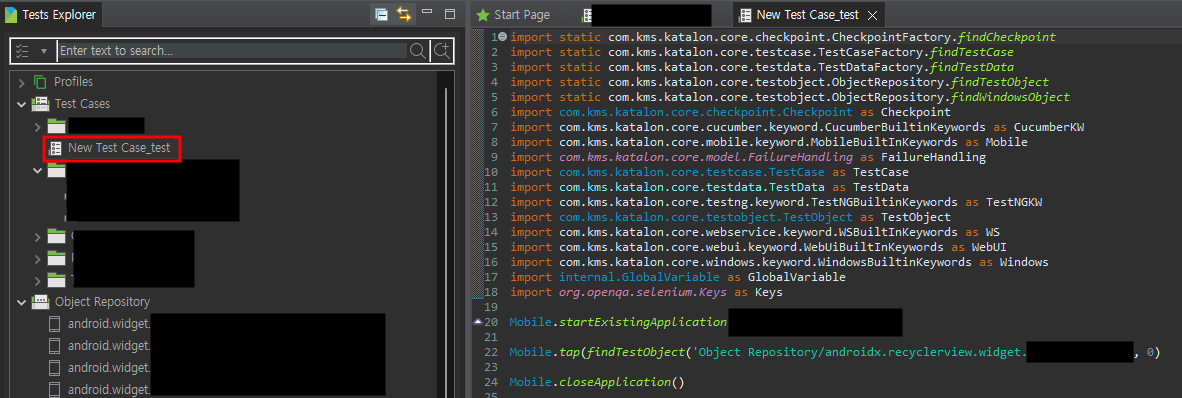Click the 'Mobile.tap' call on line 22

click(545, 353)
